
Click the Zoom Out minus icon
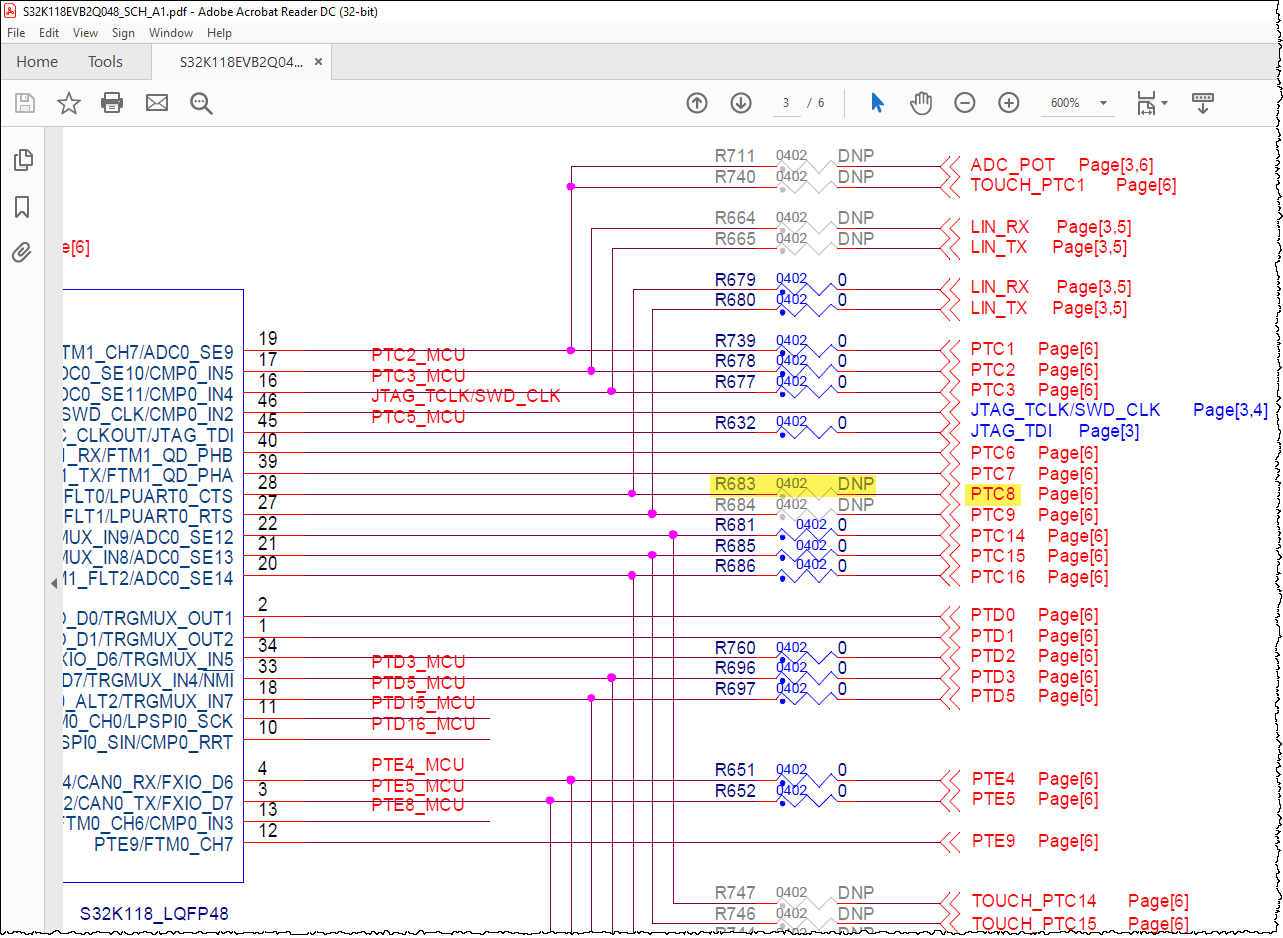(x=964, y=102)
